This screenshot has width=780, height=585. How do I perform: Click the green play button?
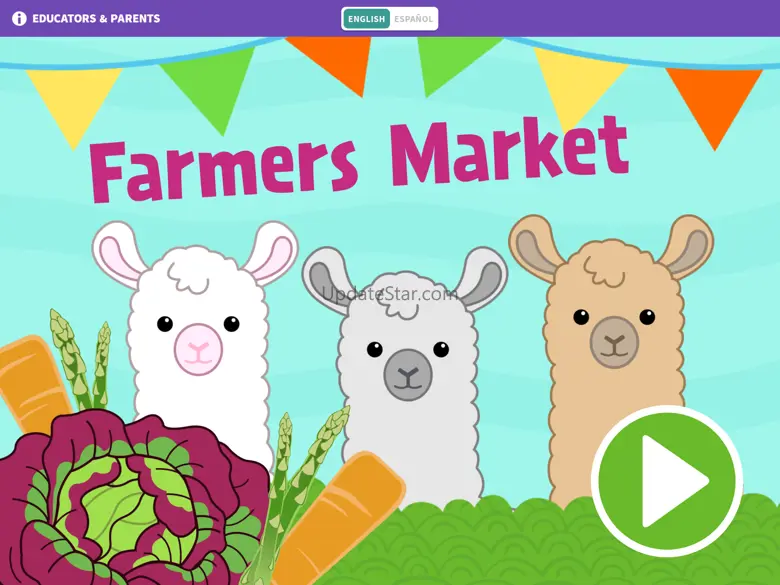(667, 481)
